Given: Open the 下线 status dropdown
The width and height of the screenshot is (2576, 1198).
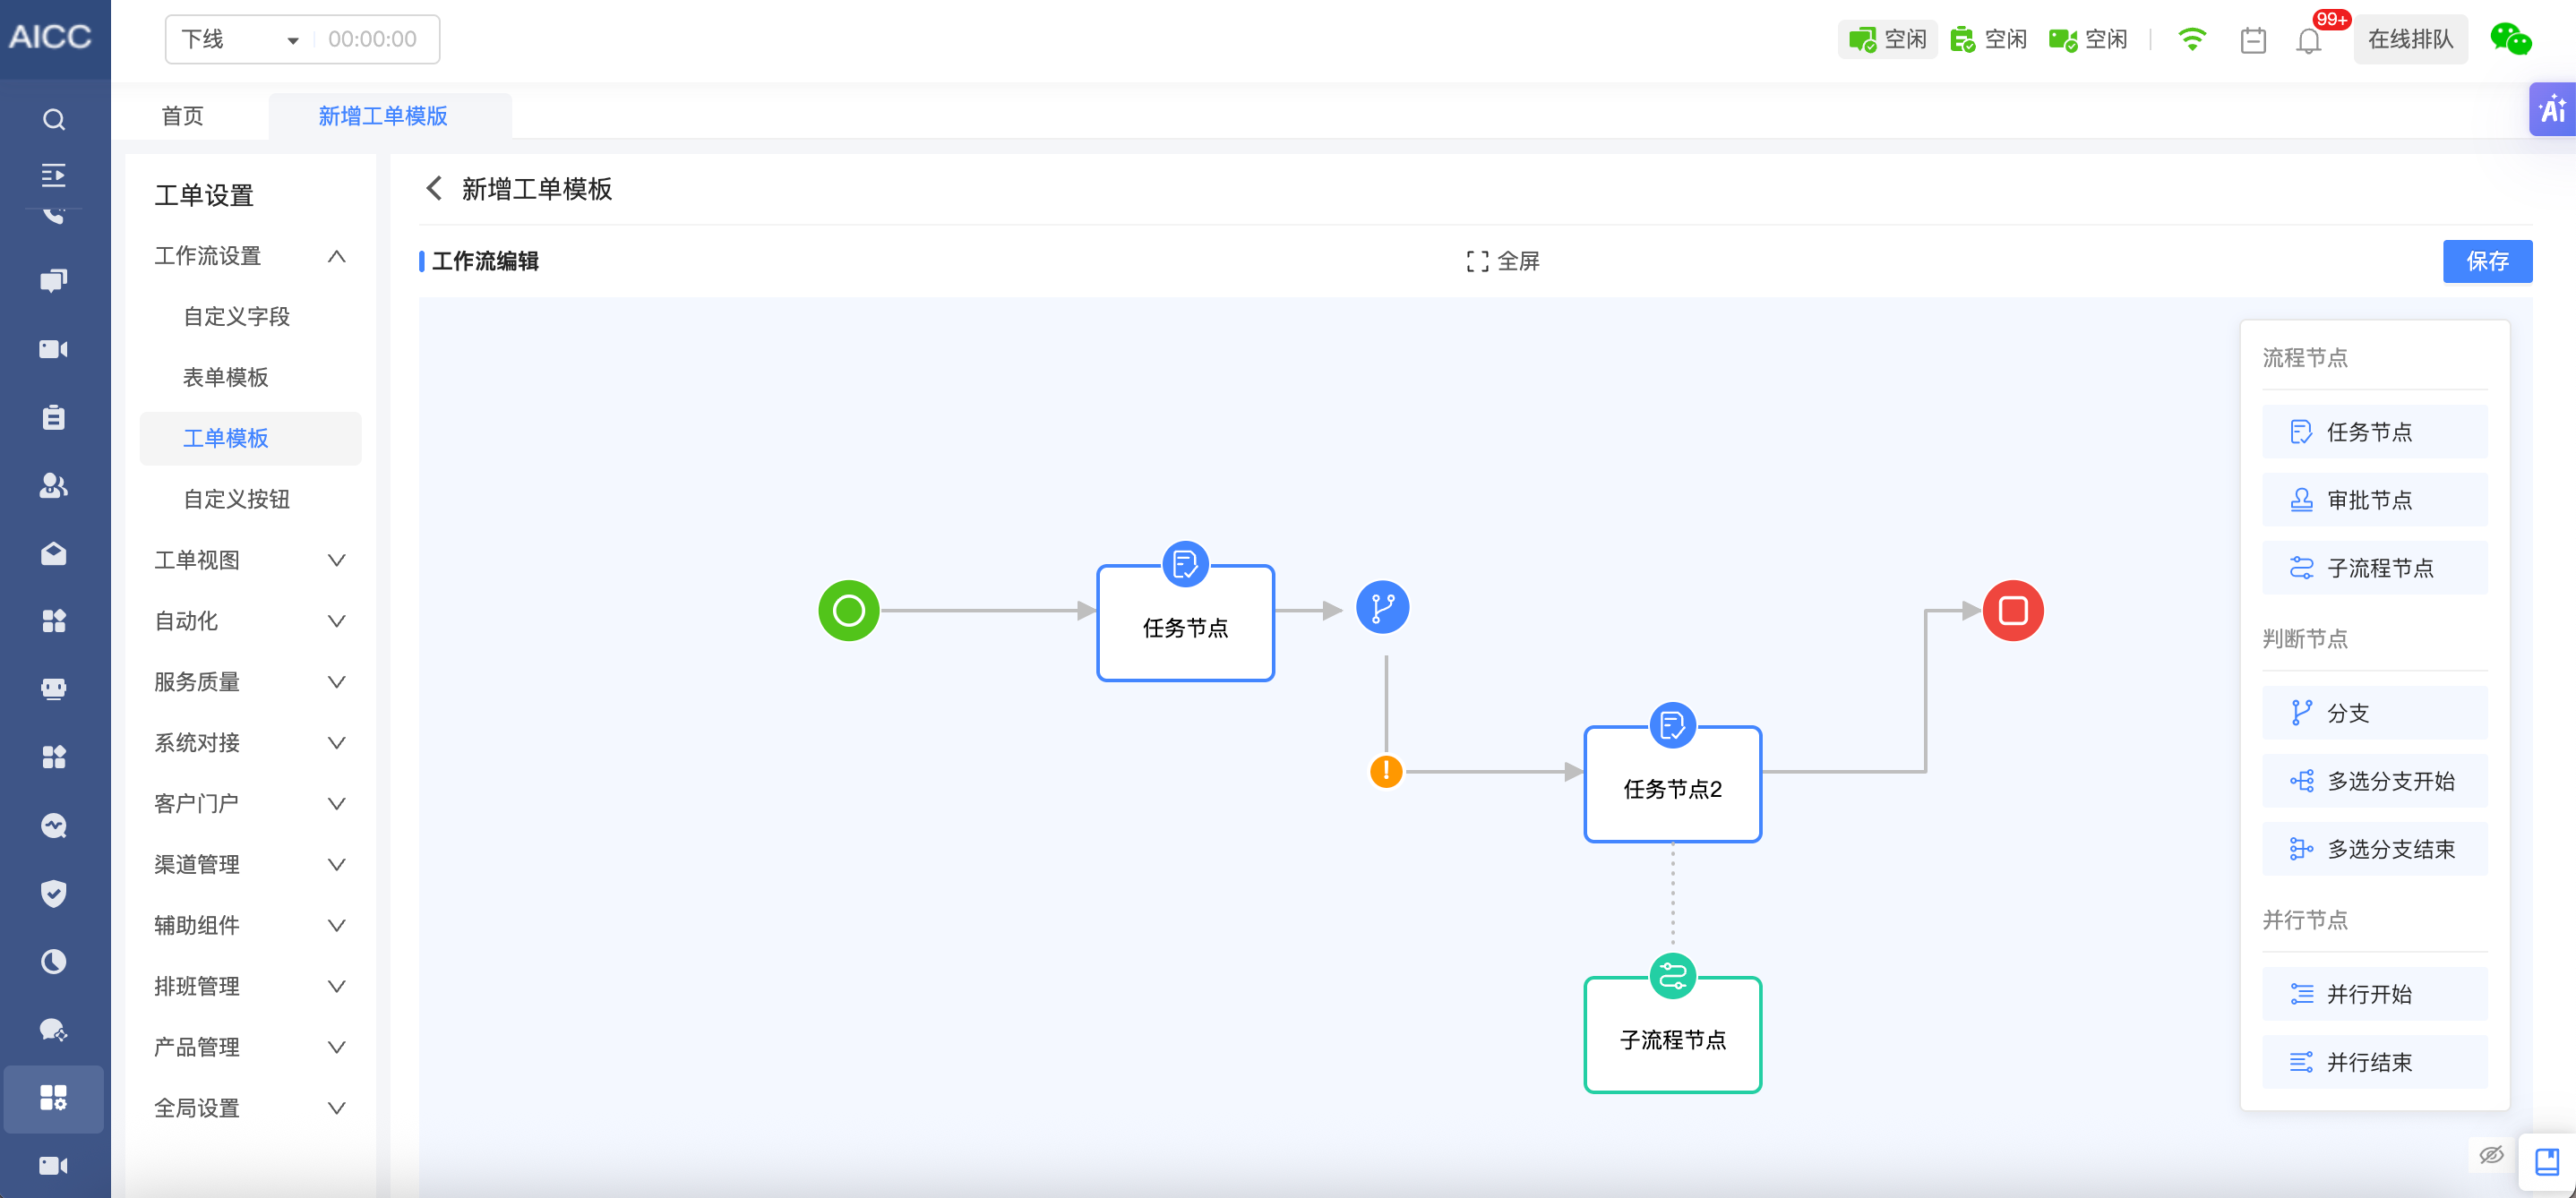Looking at the screenshot, I should [x=240, y=39].
